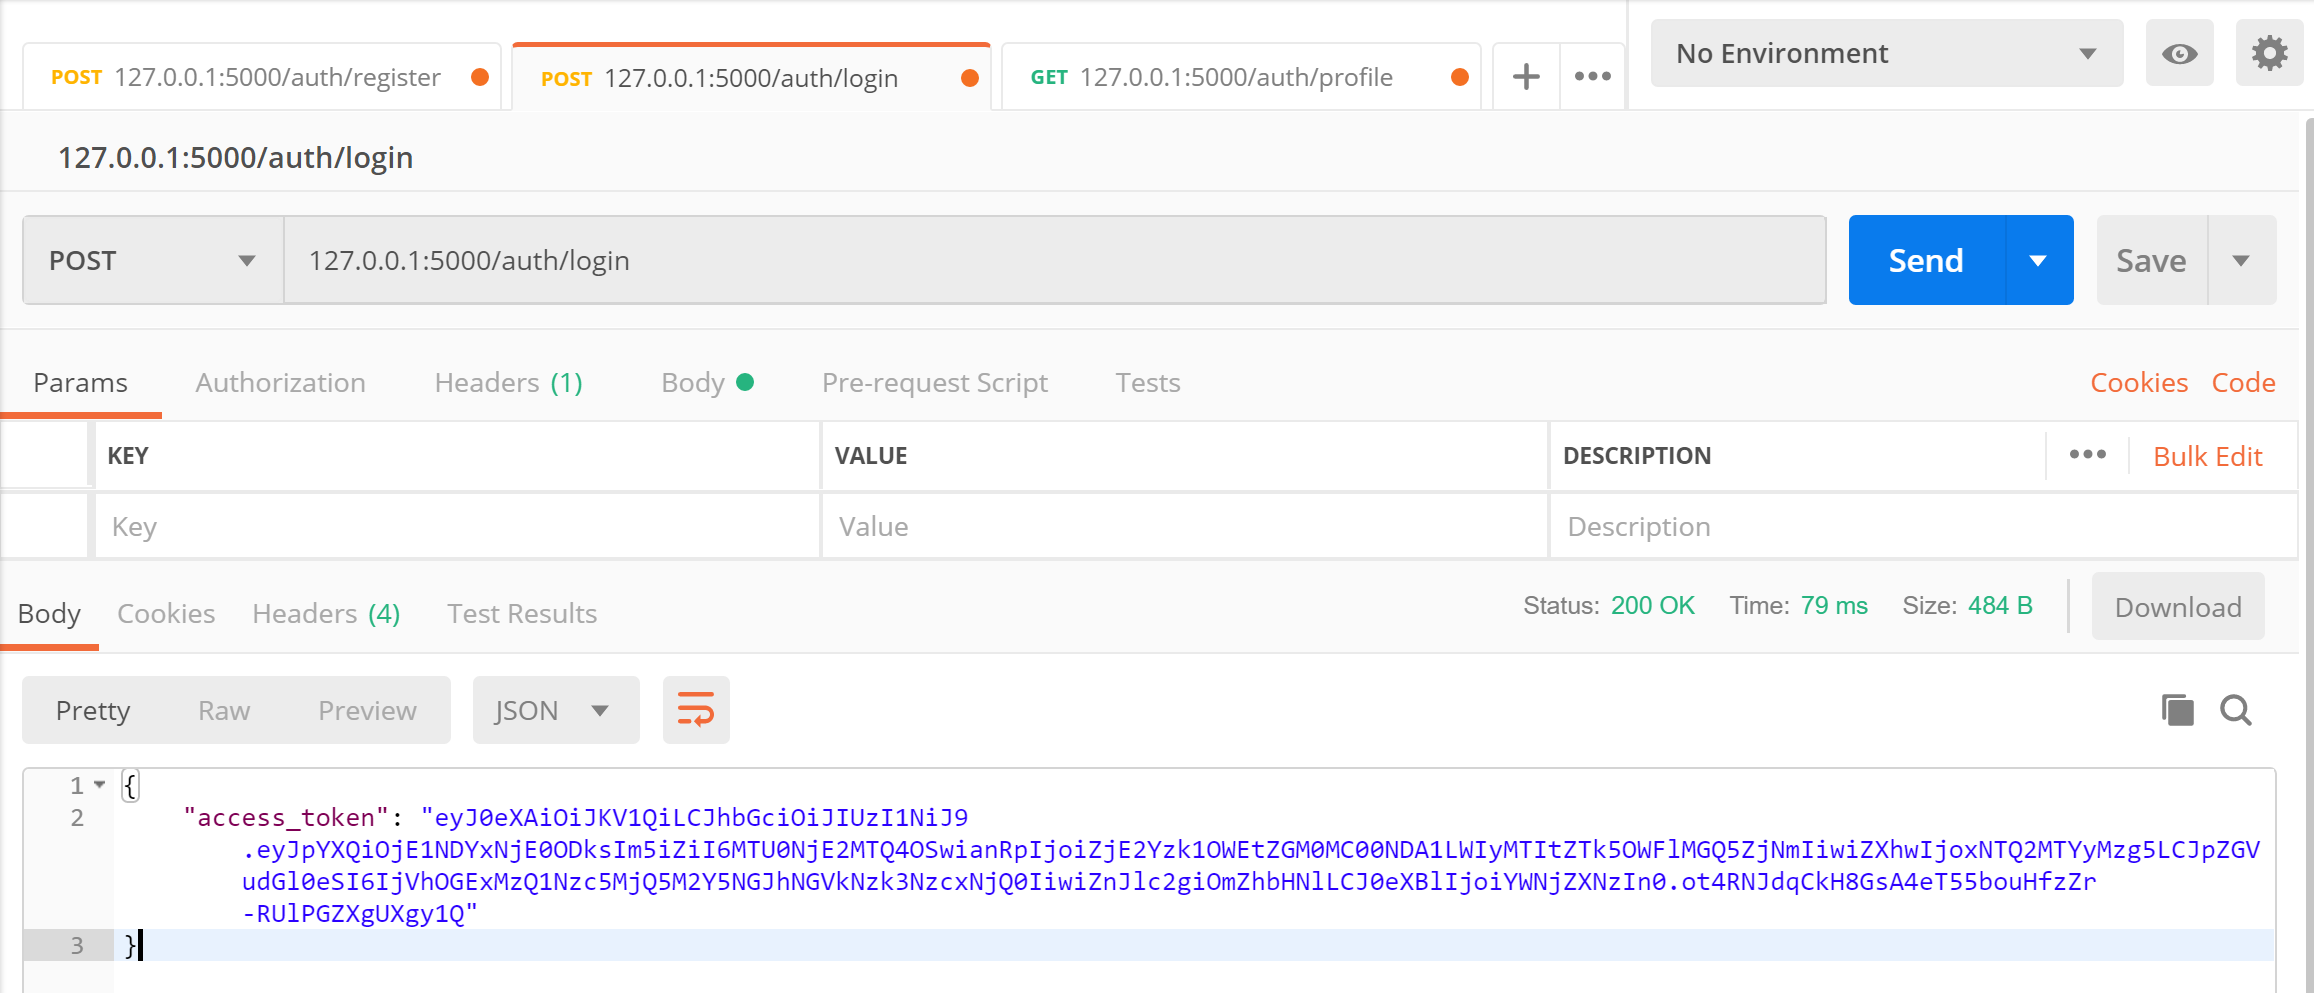Open the POST method dropdown
This screenshot has width=2314, height=993.
pyautogui.click(x=148, y=260)
